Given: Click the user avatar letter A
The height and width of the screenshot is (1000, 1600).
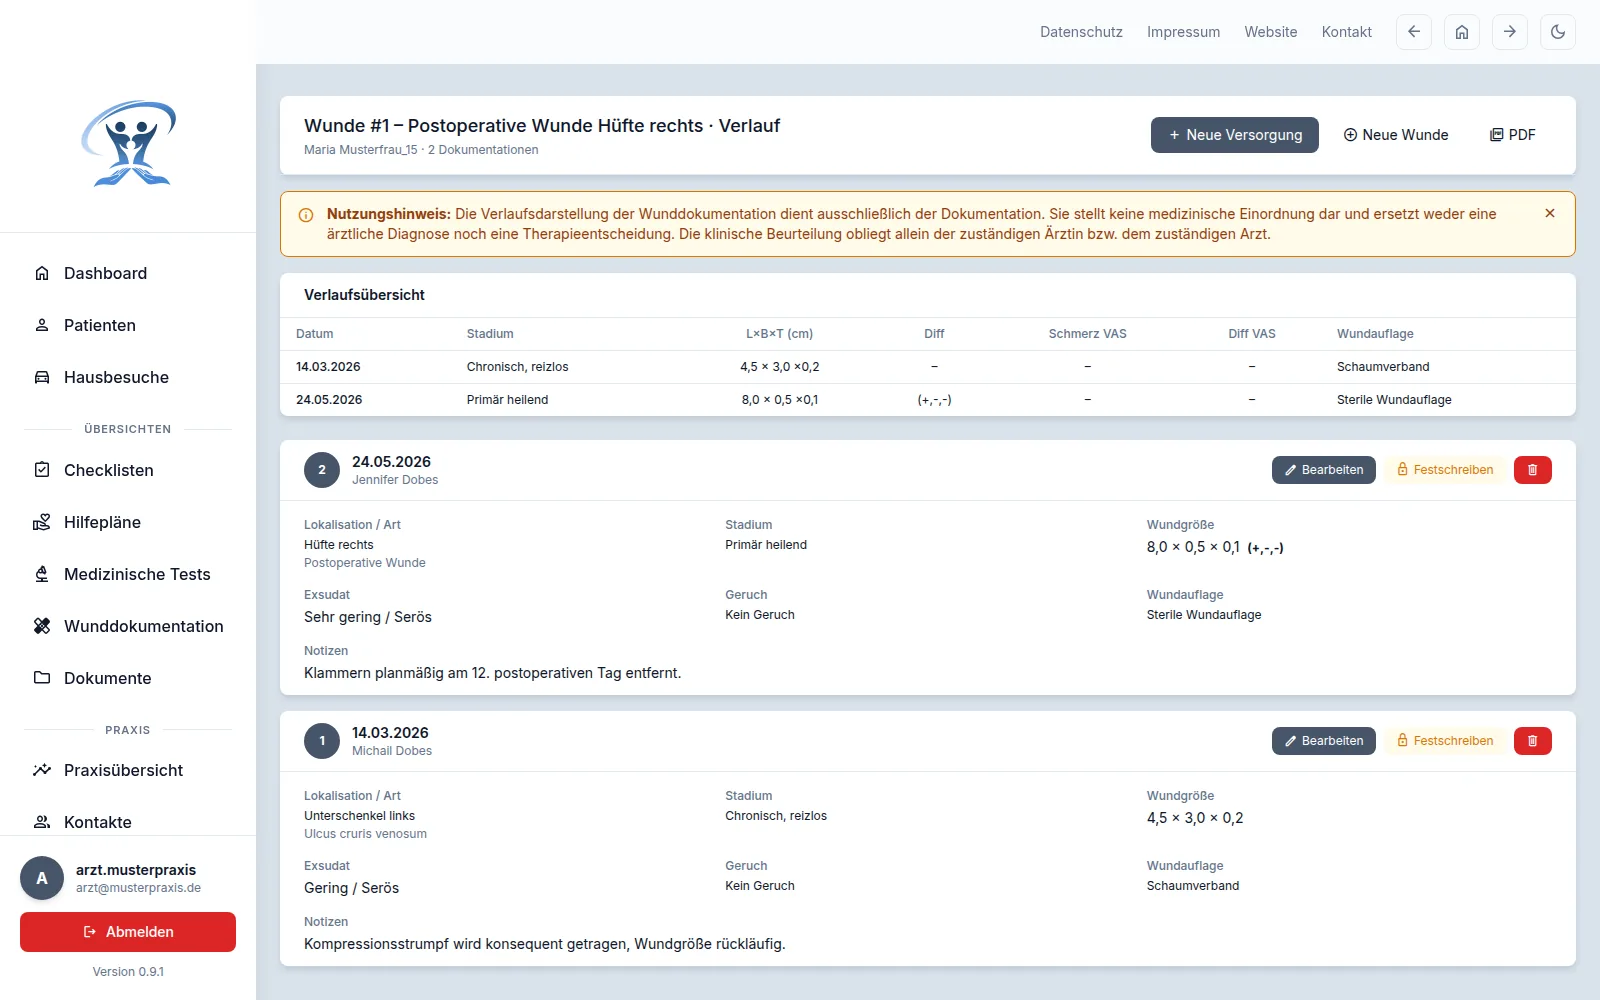Looking at the screenshot, I should click(42, 878).
